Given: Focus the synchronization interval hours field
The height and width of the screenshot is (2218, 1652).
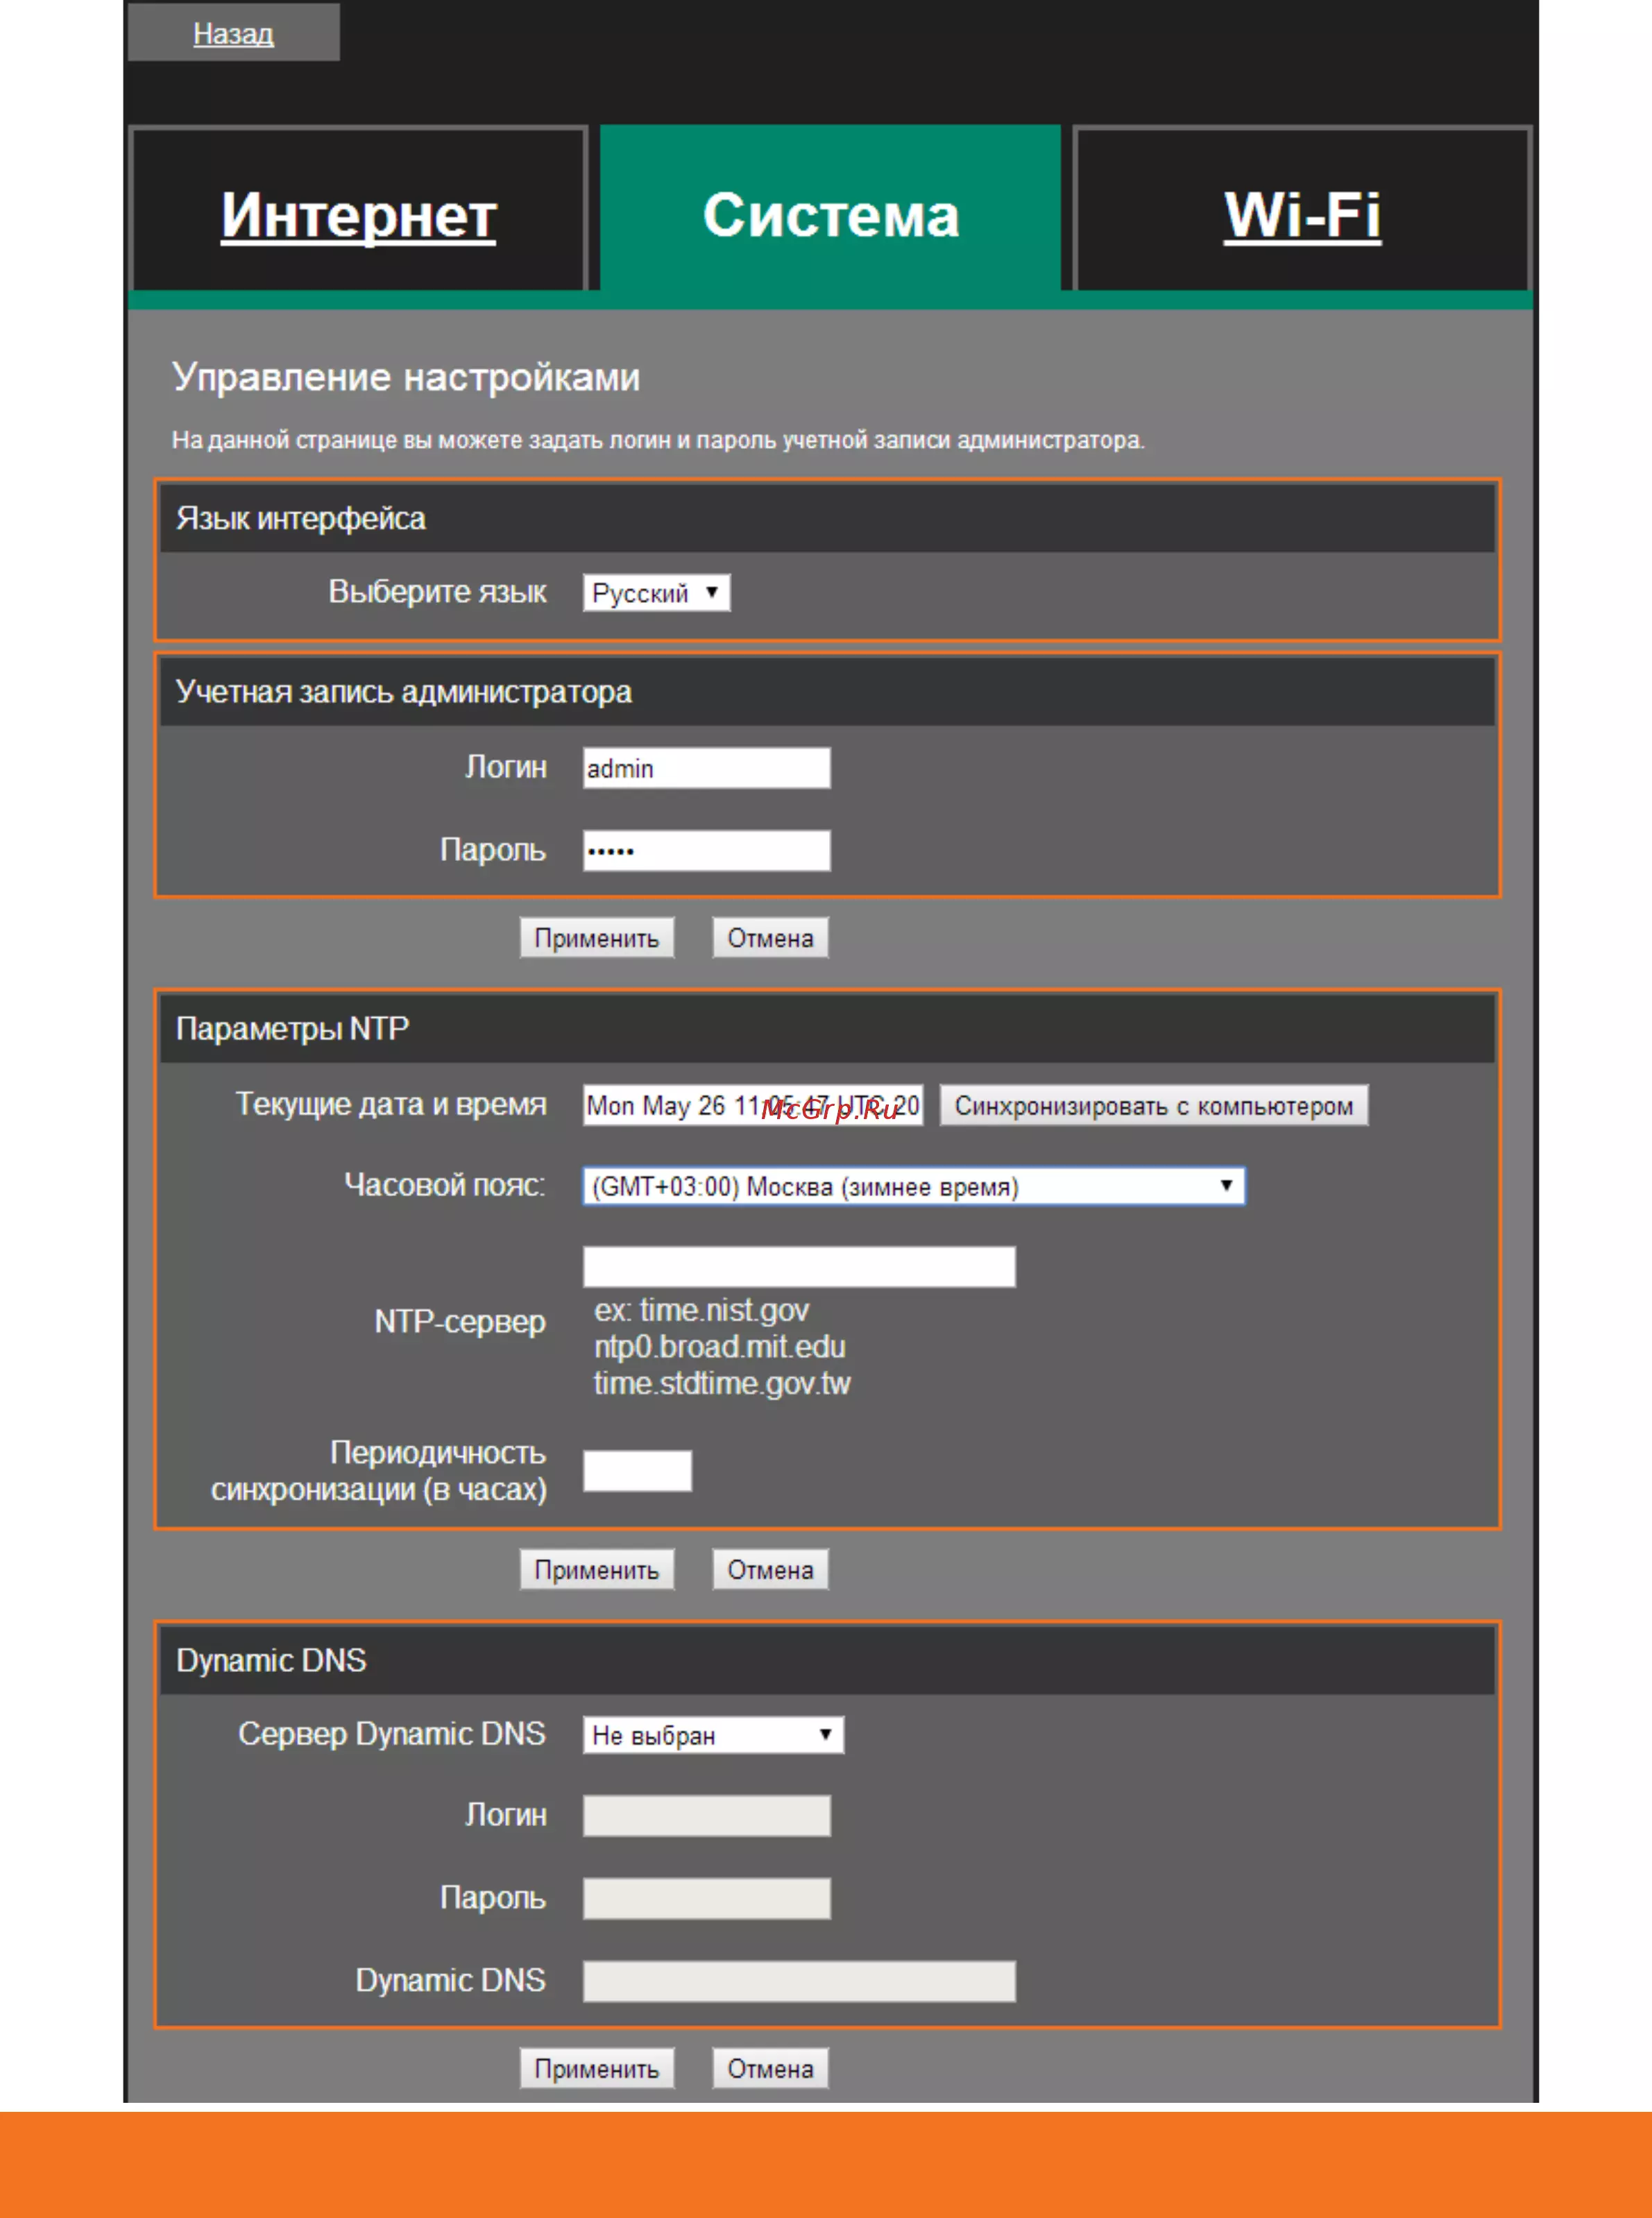Looking at the screenshot, I should [637, 1471].
